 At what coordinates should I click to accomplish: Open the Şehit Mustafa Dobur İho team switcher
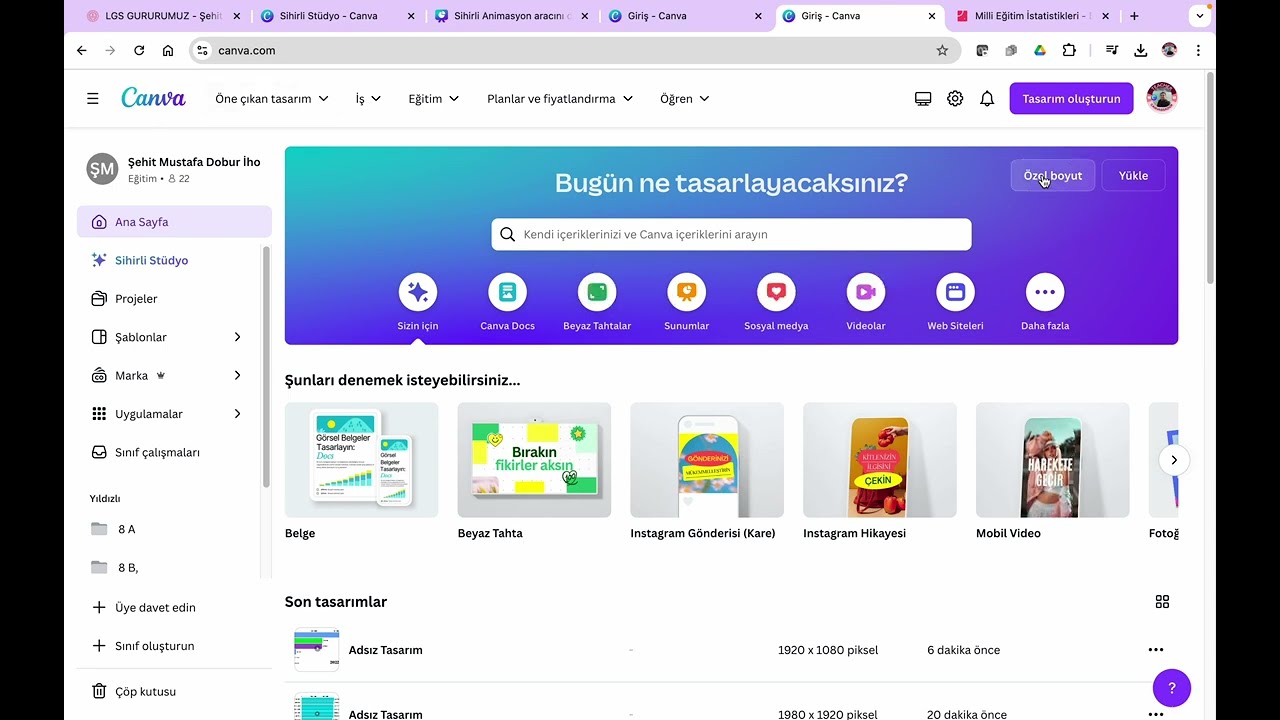174,169
